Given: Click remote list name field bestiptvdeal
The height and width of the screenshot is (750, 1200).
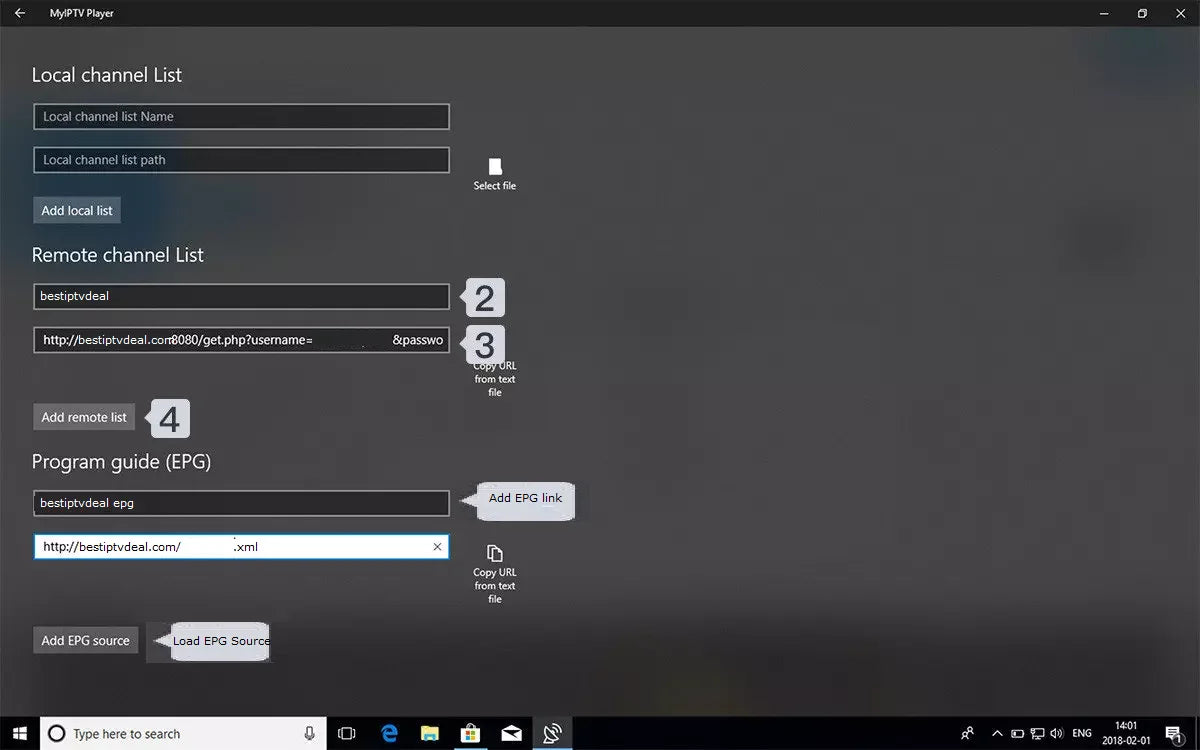Looking at the screenshot, I should [x=241, y=297].
